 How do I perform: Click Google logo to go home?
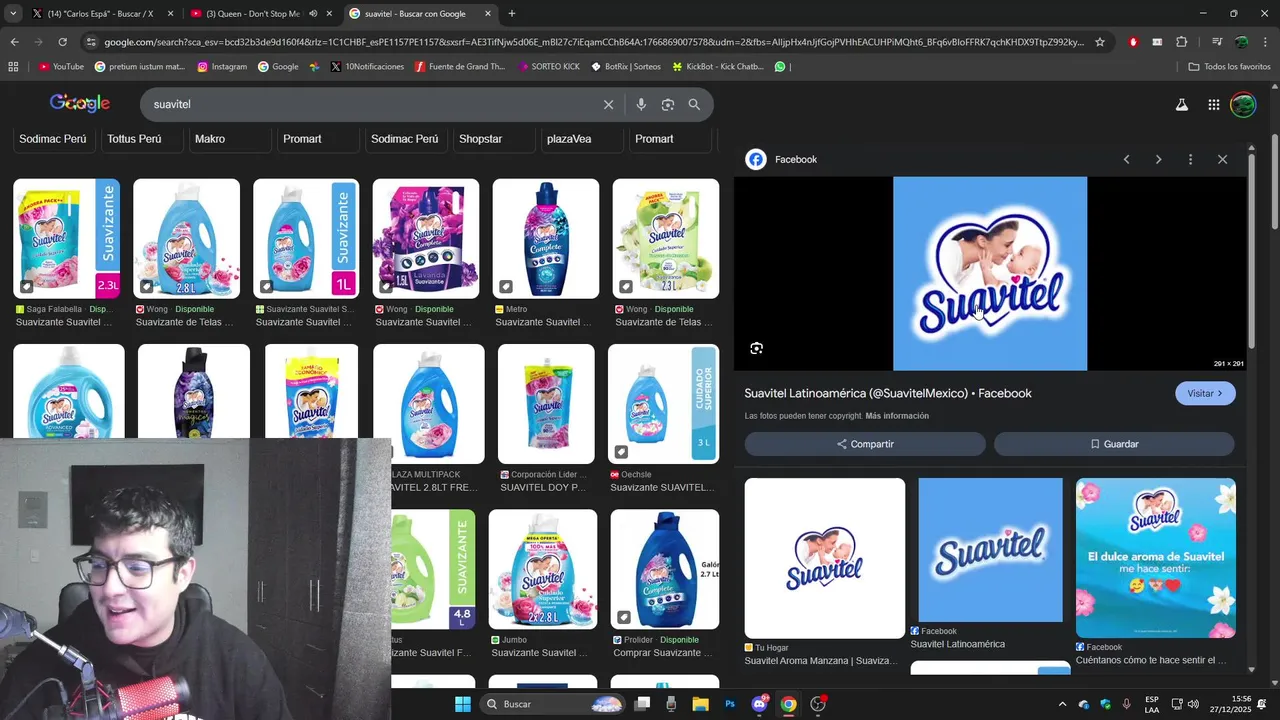point(80,103)
